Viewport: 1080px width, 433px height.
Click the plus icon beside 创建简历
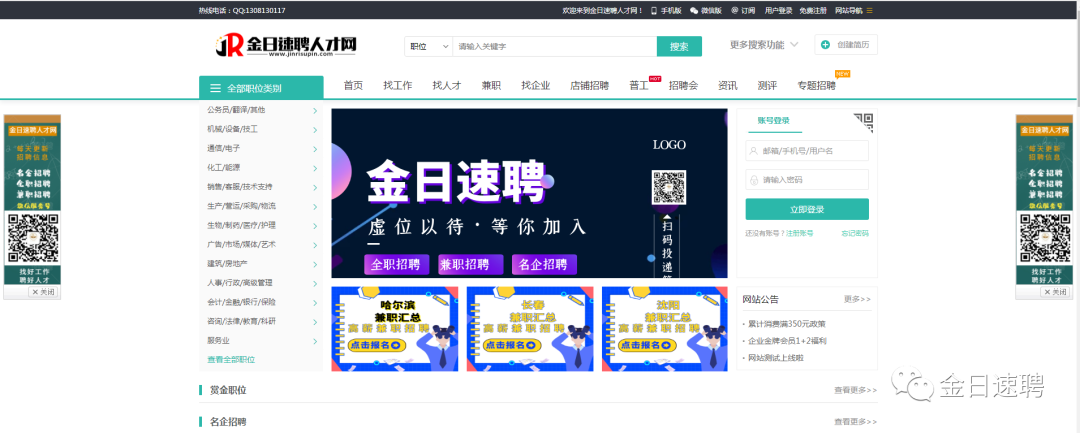826,45
